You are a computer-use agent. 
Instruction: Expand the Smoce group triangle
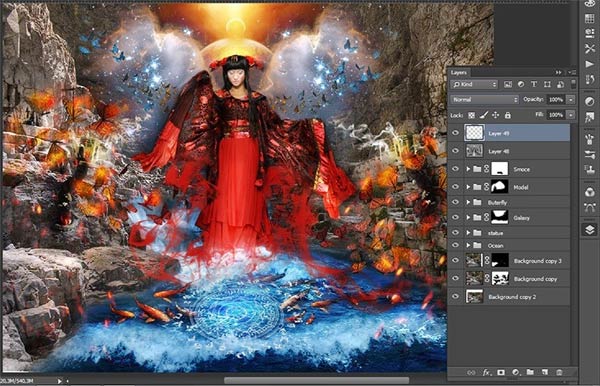(468, 169)
